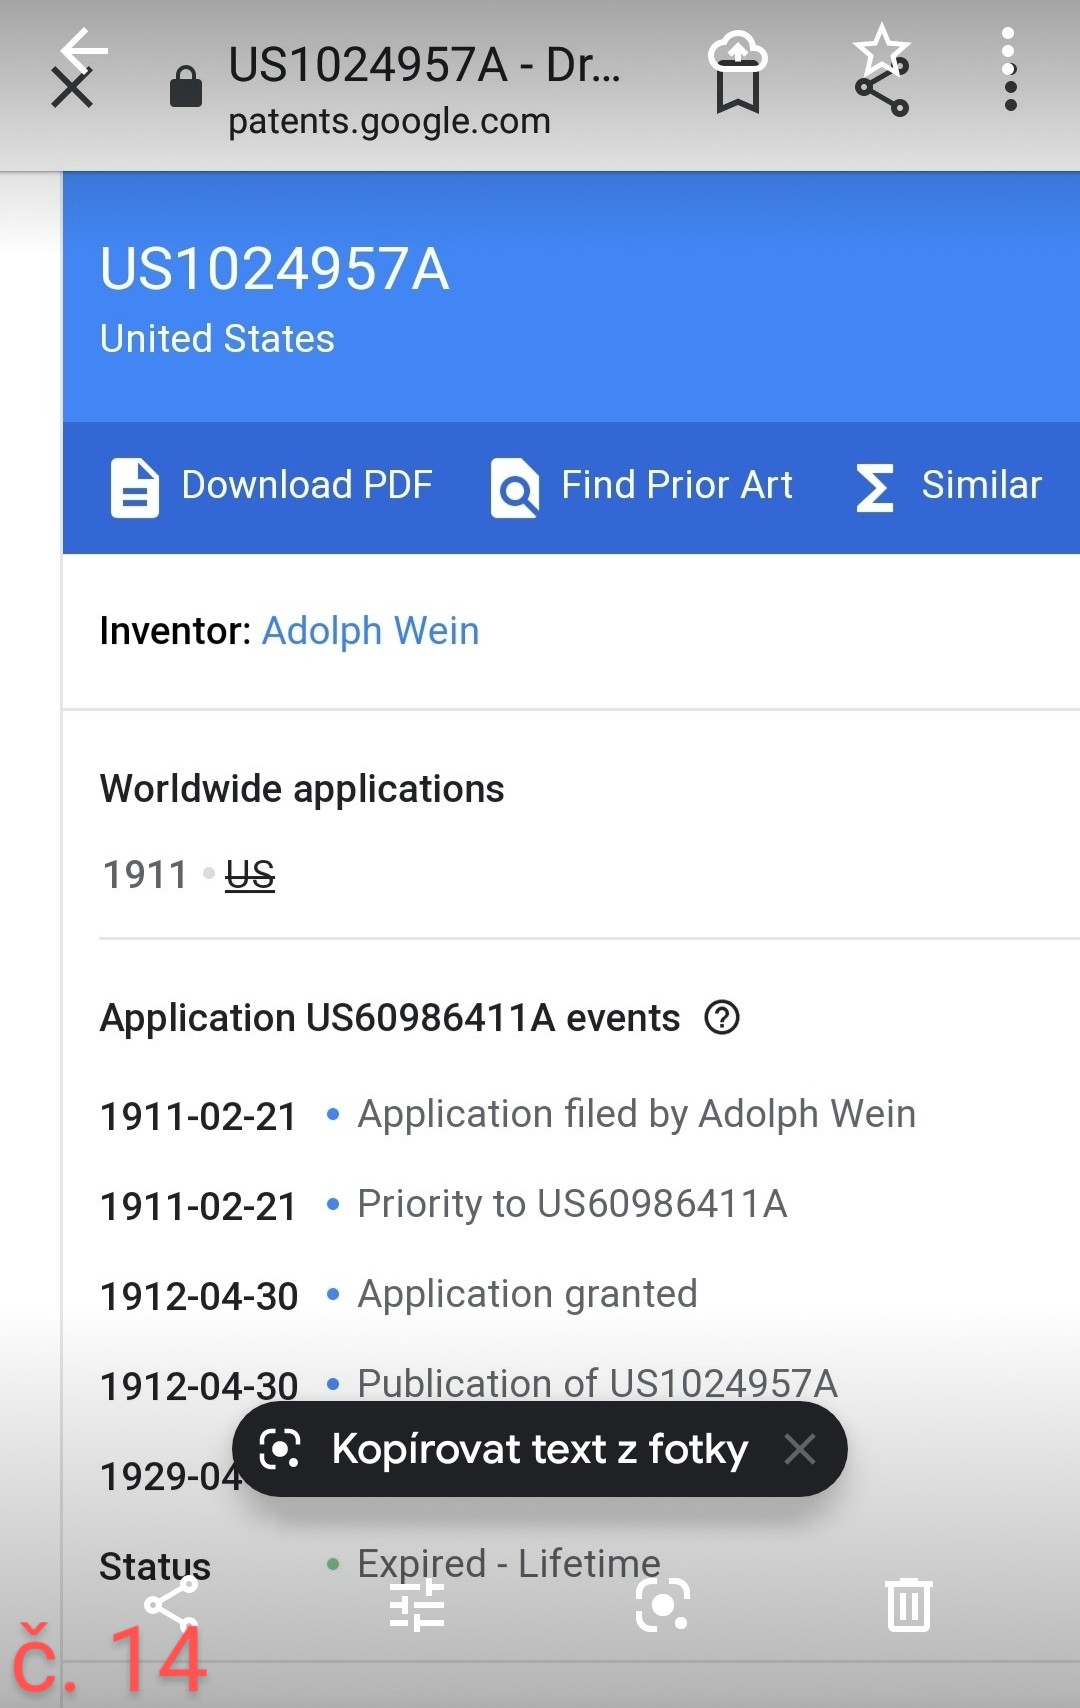Select the United States country text
Image resolution: width=1080 pixels, height=1708 pixels.
217,339
